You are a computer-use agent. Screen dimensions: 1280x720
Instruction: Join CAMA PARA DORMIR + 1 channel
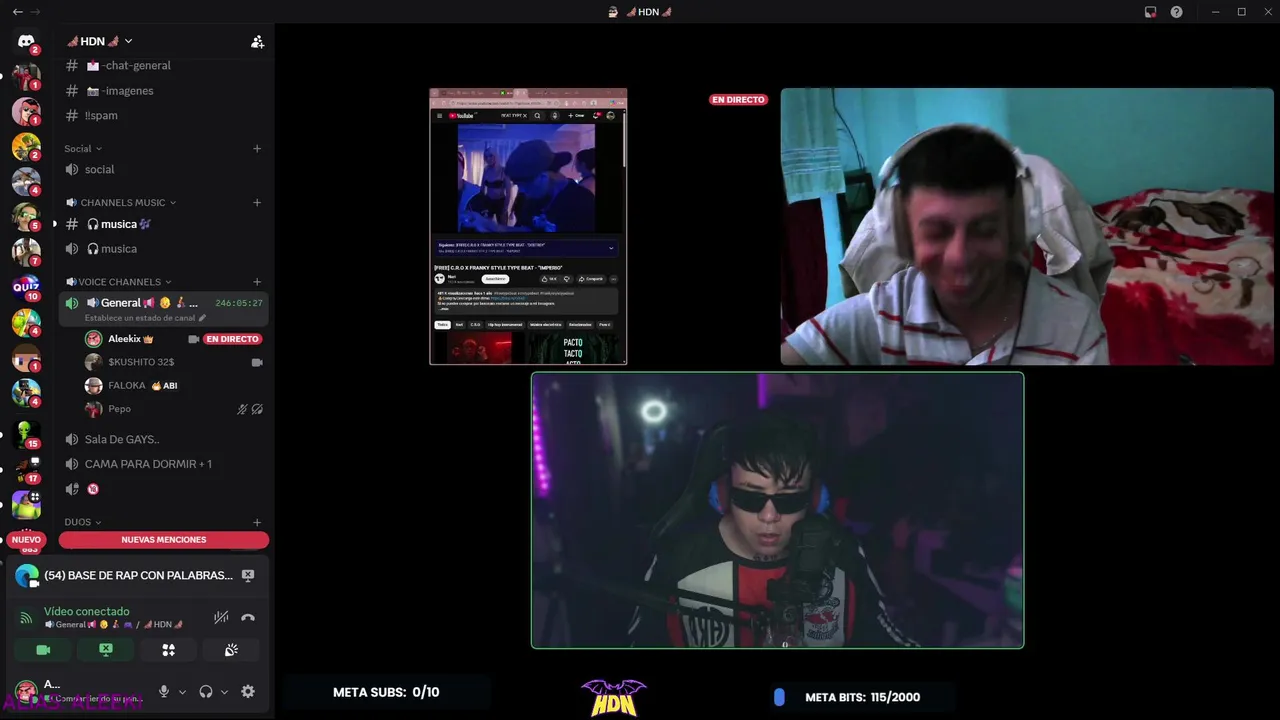(164, 464)
